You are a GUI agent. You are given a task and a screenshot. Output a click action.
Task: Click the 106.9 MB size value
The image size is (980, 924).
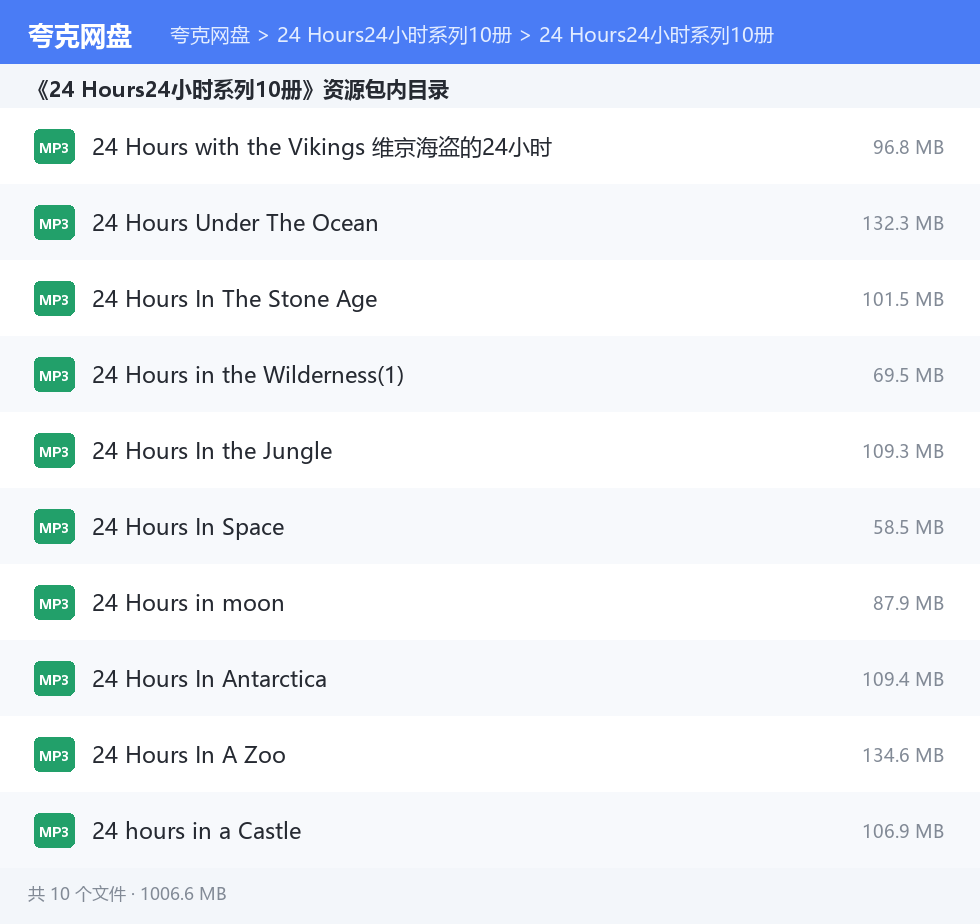[903, 831]
